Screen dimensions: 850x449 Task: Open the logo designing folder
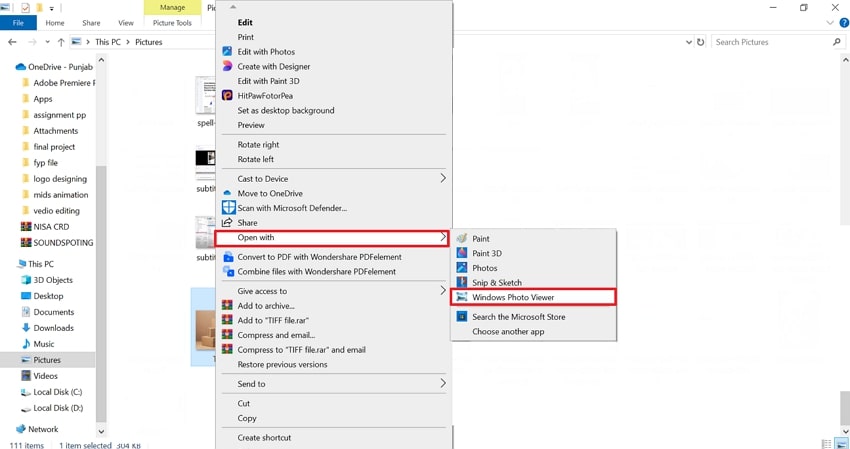point(60,178)
